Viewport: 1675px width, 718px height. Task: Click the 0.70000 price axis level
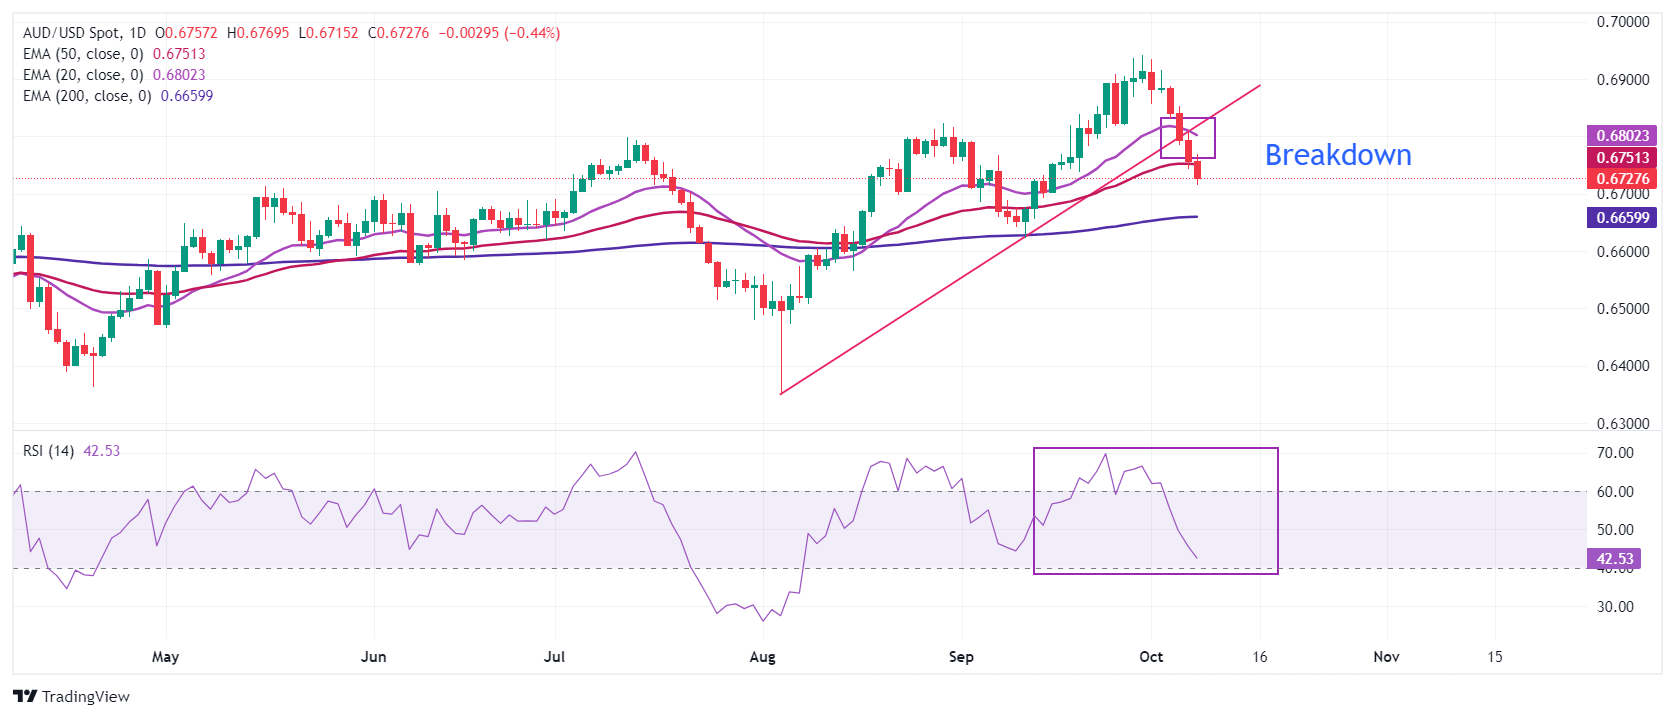tap(1622, 22)
